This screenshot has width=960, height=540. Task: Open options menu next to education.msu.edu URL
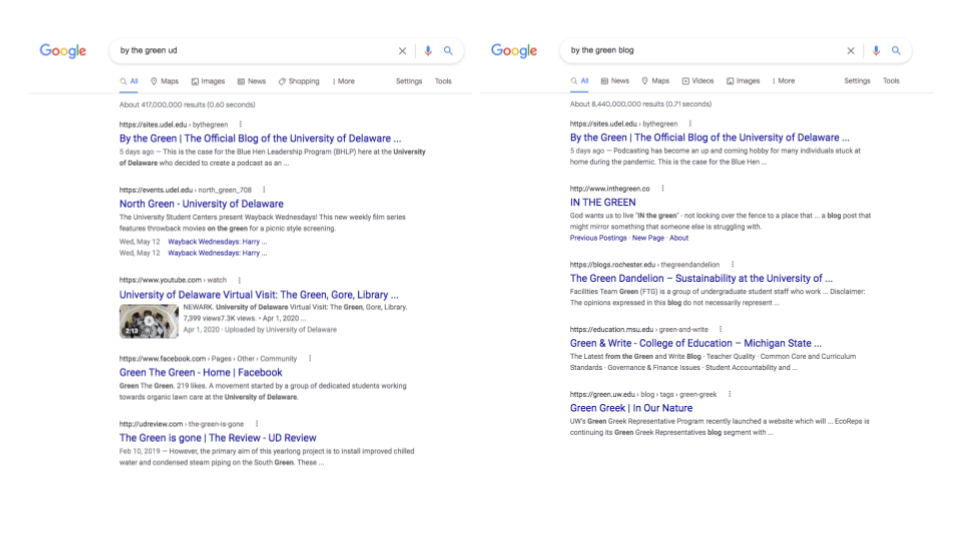(721, 329)
